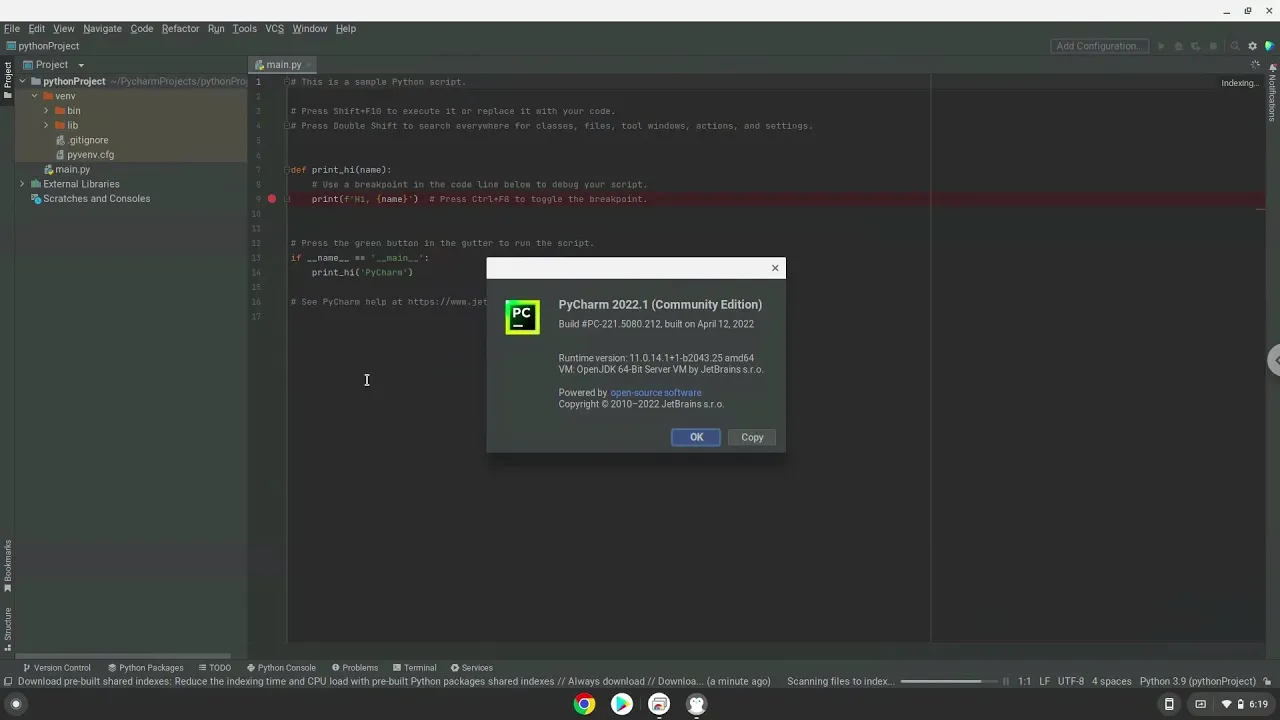Select .gitignore in project tree
1280x720 pixels.
(x=82, y=140)
